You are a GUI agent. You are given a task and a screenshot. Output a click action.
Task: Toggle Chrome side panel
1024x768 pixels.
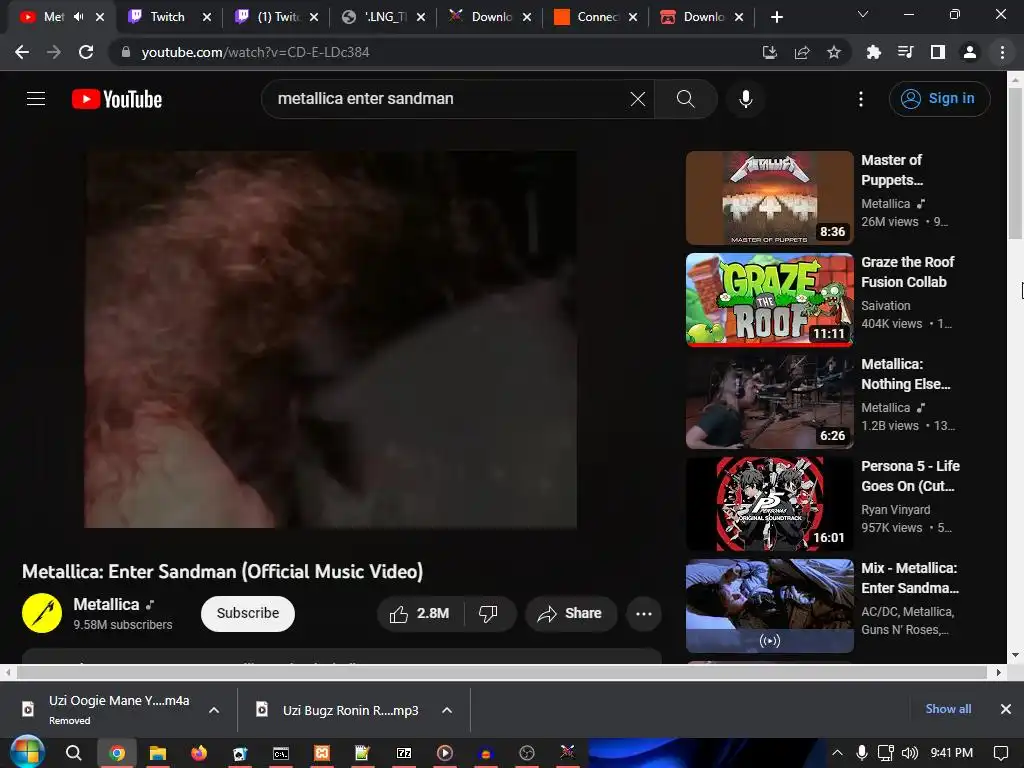[x=938, y=52]
